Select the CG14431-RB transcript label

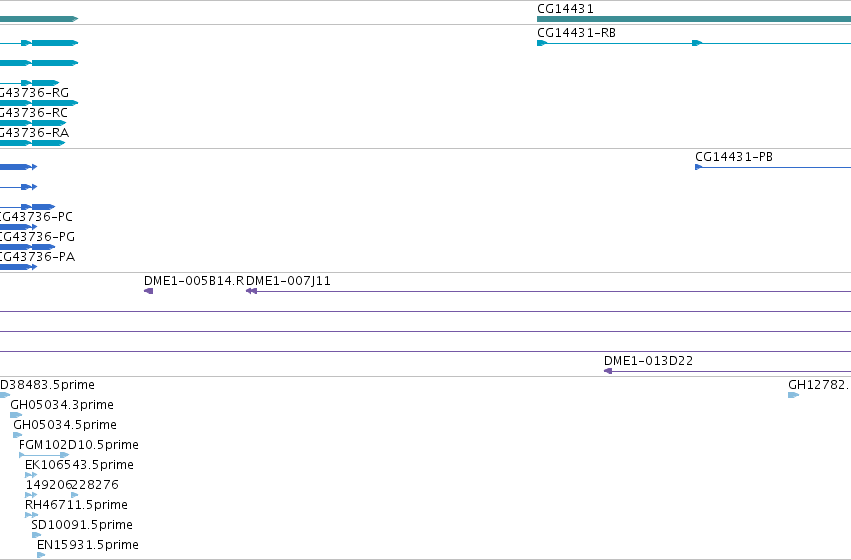576,33
